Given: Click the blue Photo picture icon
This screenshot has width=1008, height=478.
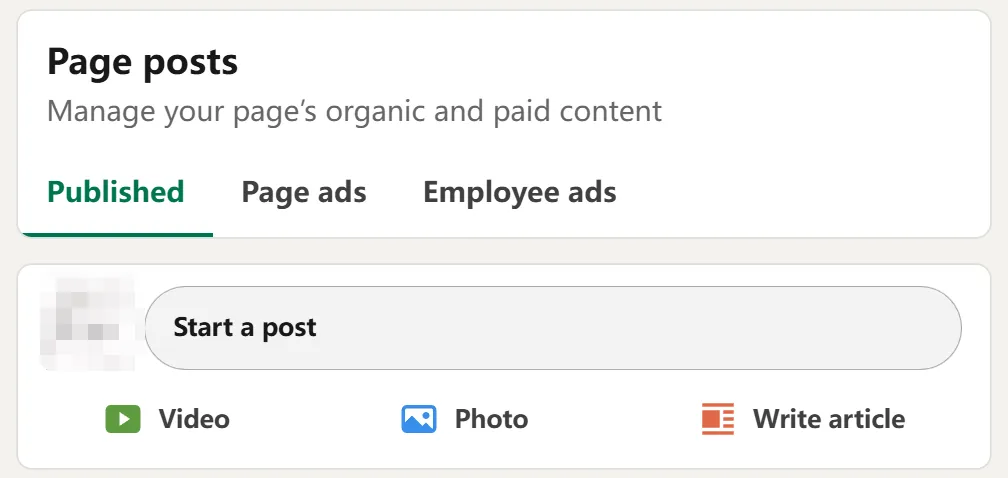Looking at the screenshot, I should (x=418, y=418).
